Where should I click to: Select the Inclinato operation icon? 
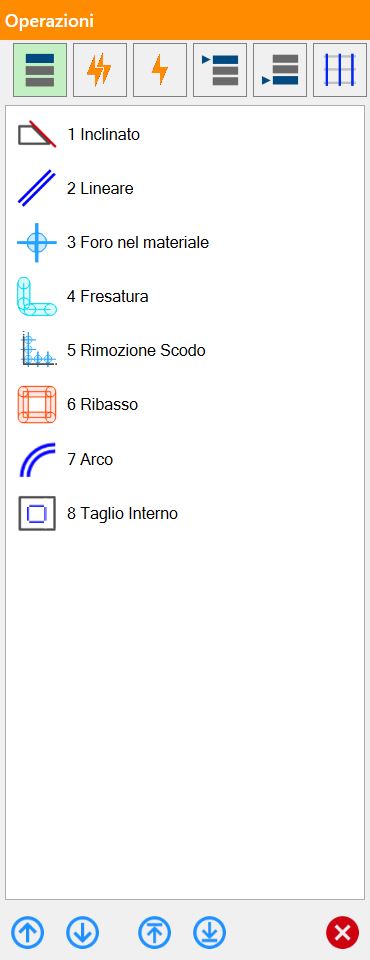click(37, 134)
